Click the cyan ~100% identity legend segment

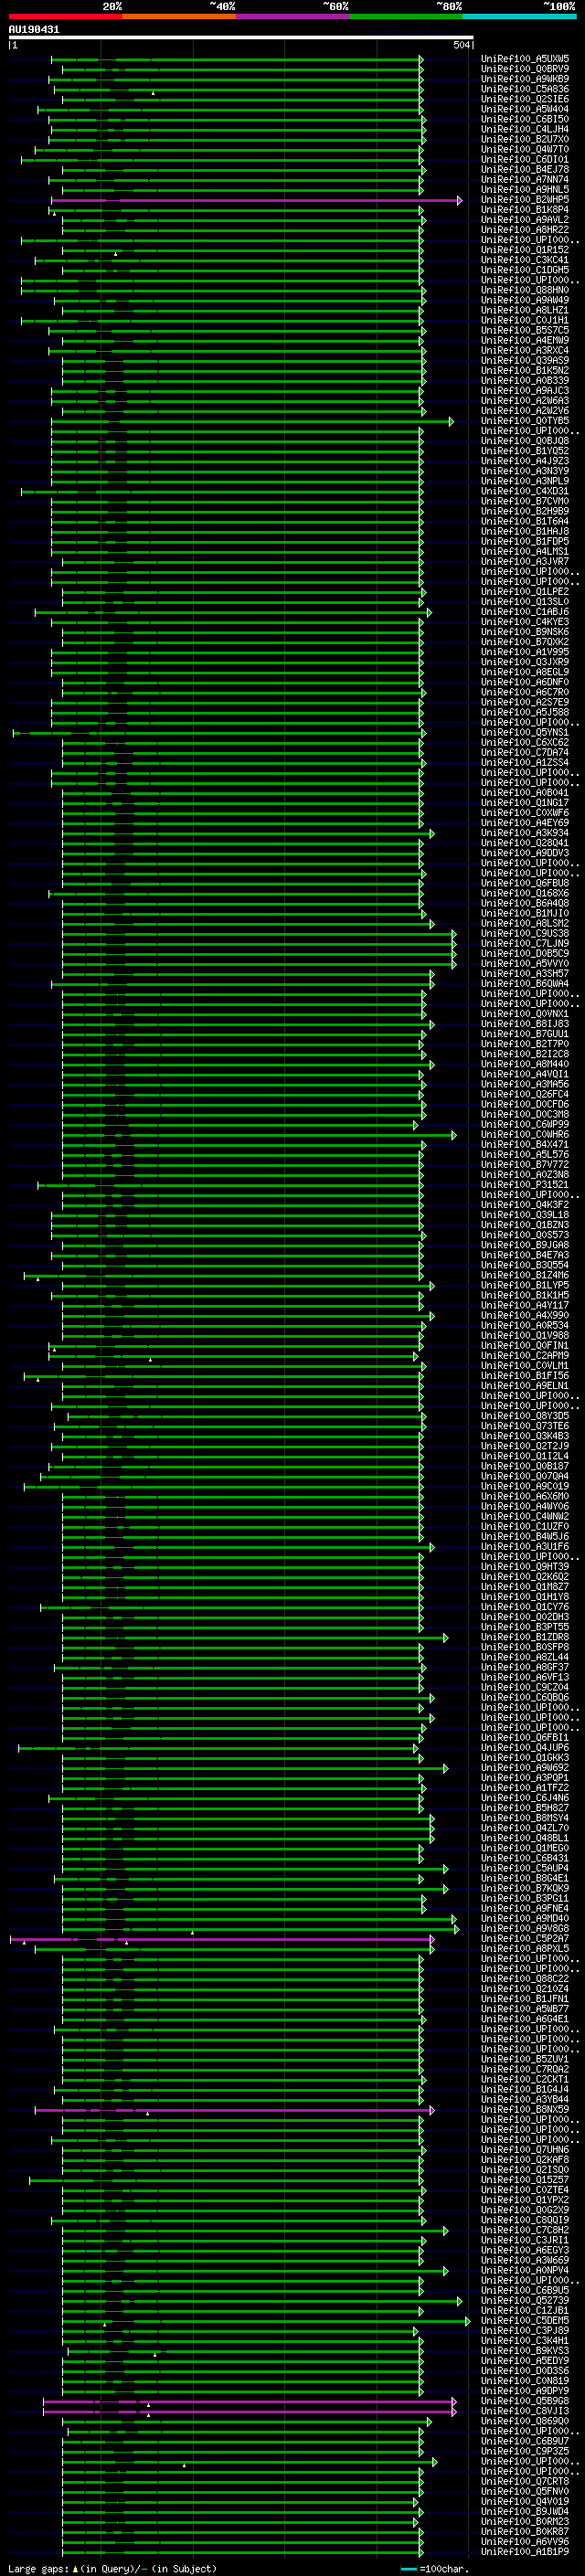pyautogui.click(x=519, y=16)
